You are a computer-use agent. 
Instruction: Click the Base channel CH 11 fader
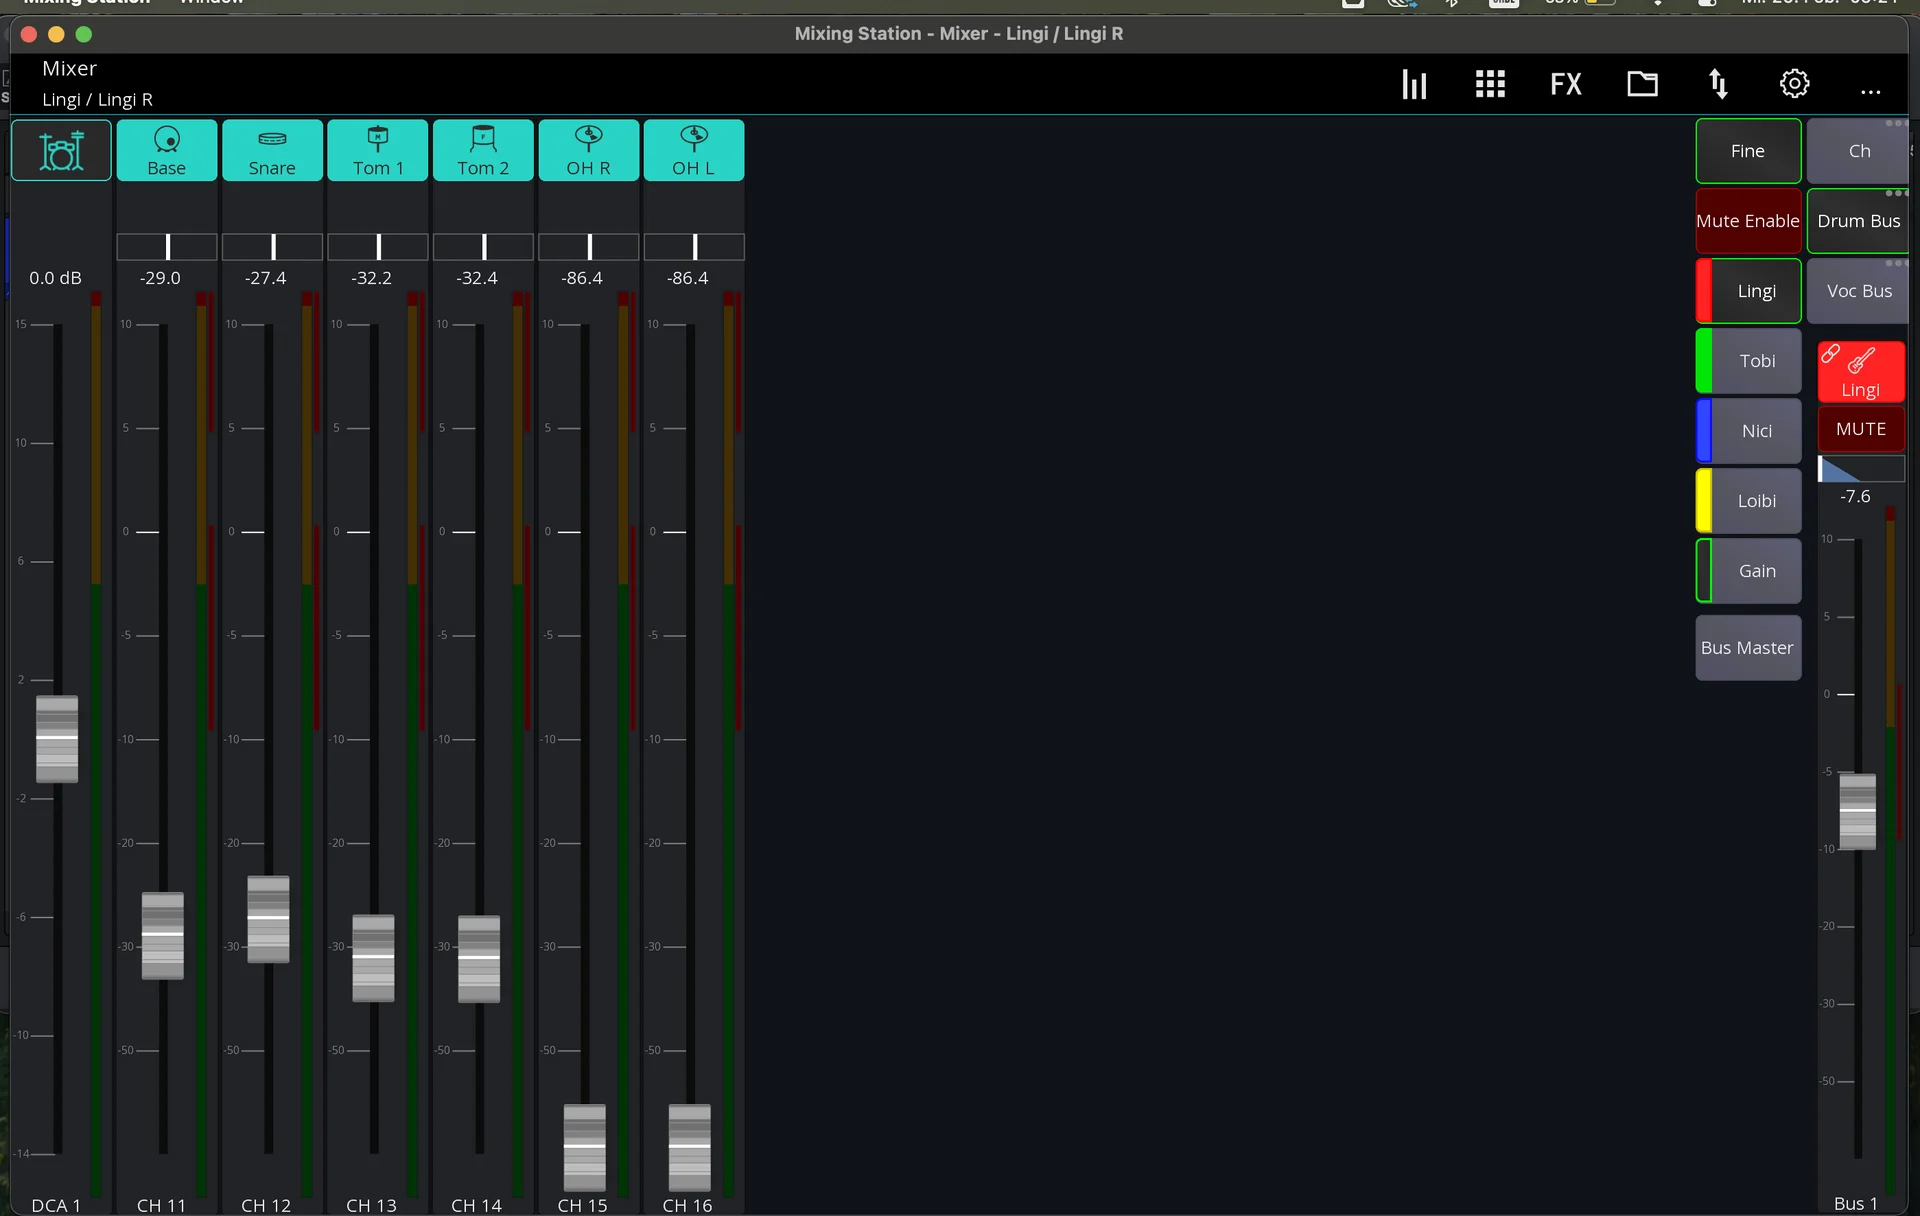point(162,935)
